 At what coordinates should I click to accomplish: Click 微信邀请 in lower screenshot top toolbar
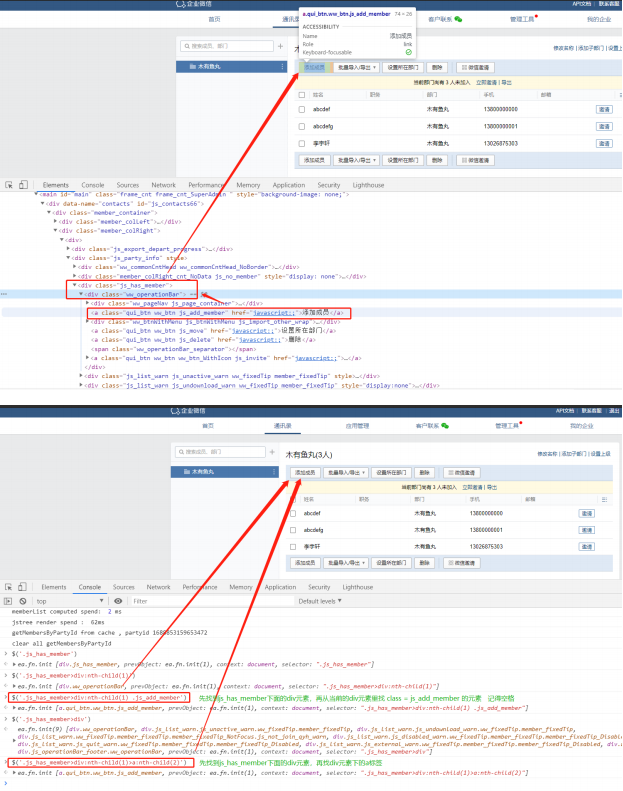(x=462, y=473)
